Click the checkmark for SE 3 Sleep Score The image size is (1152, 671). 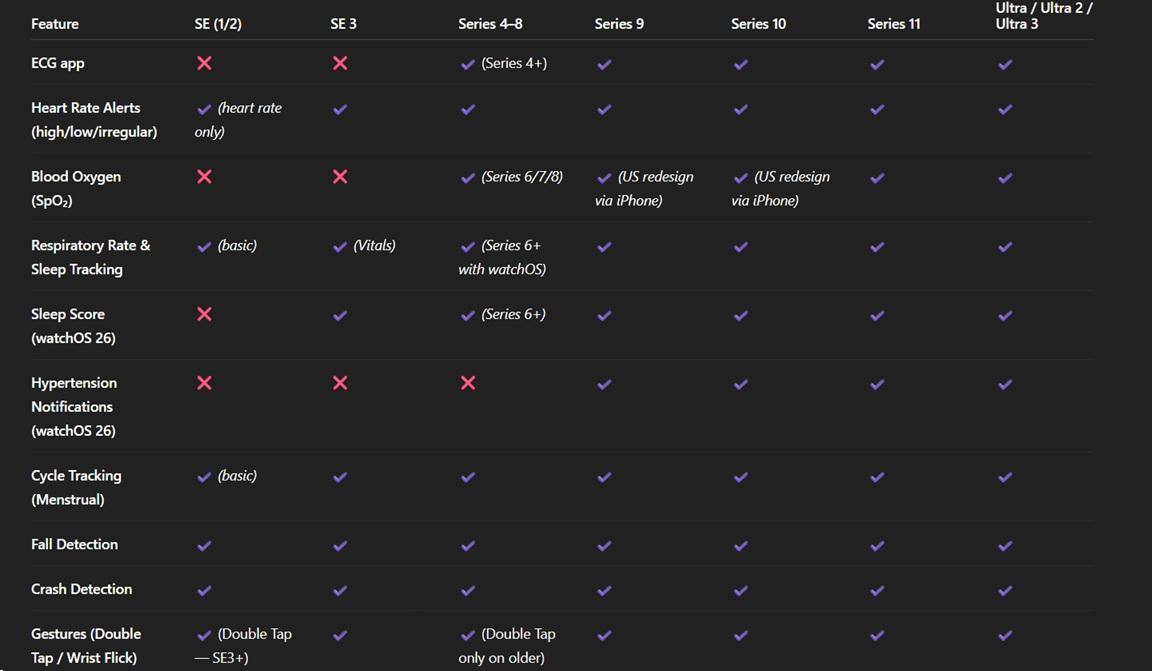[340, 315]
